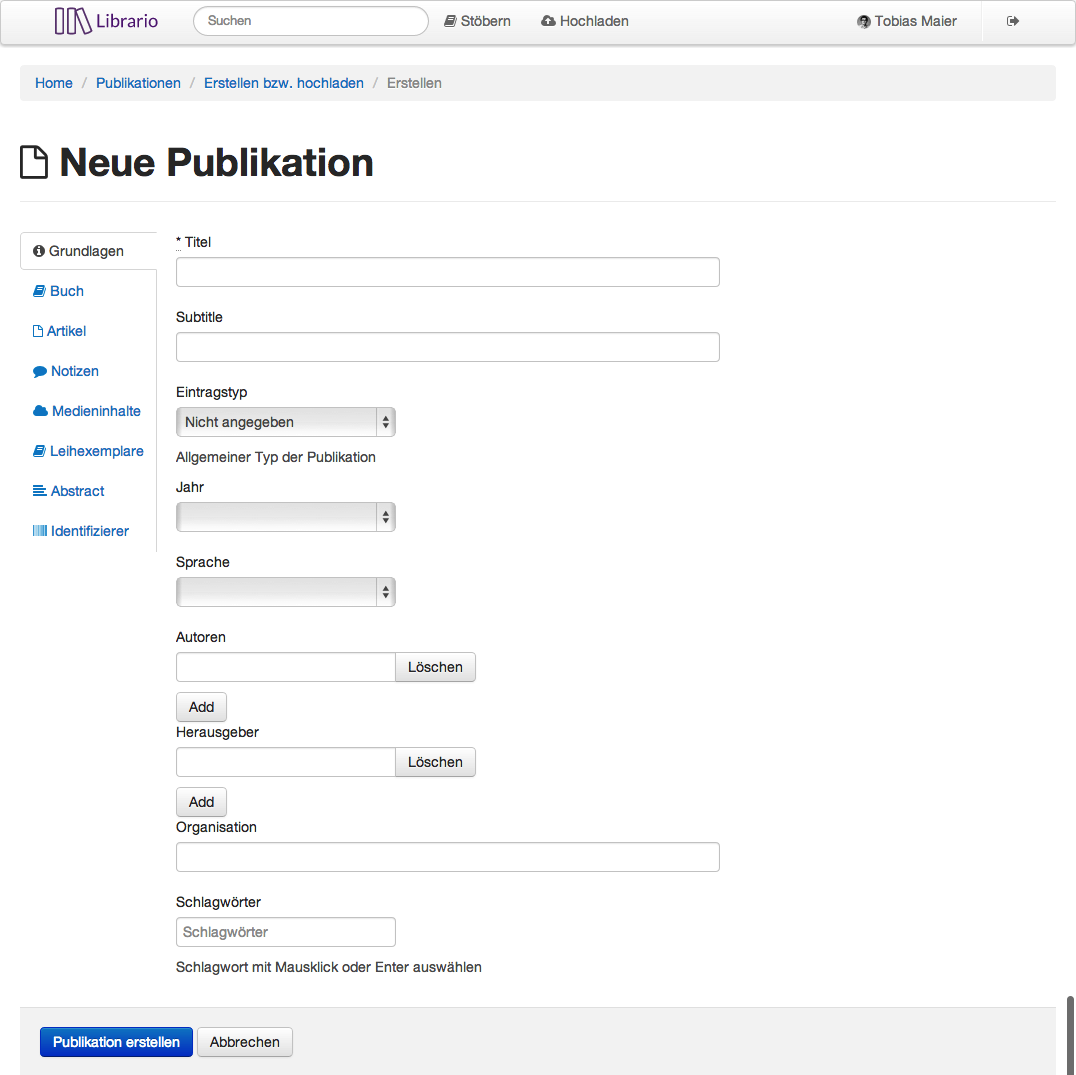The height and width of the screenshot is (1075, 1076).
Task: Click the speech bubble icon beside Notizen
Action: (x=40, y=371)
